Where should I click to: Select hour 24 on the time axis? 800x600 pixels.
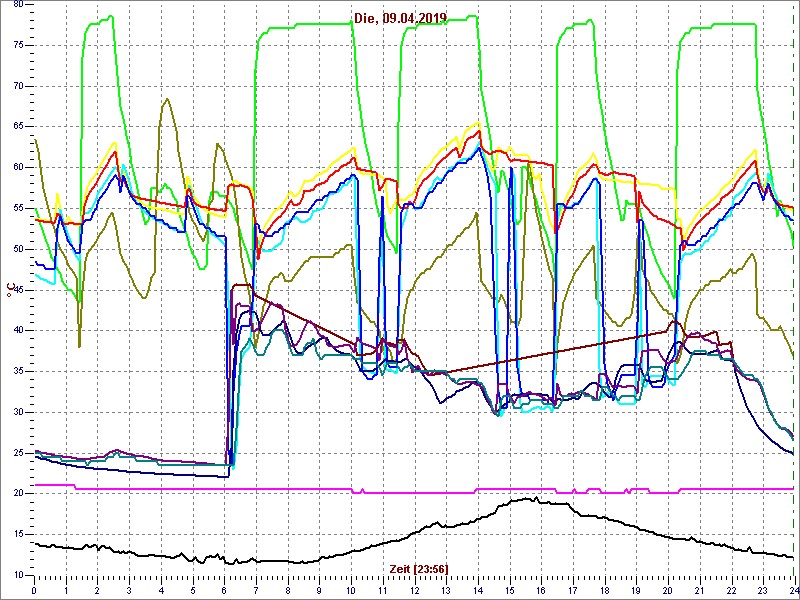pyautogui.click(x=793, y=590)
